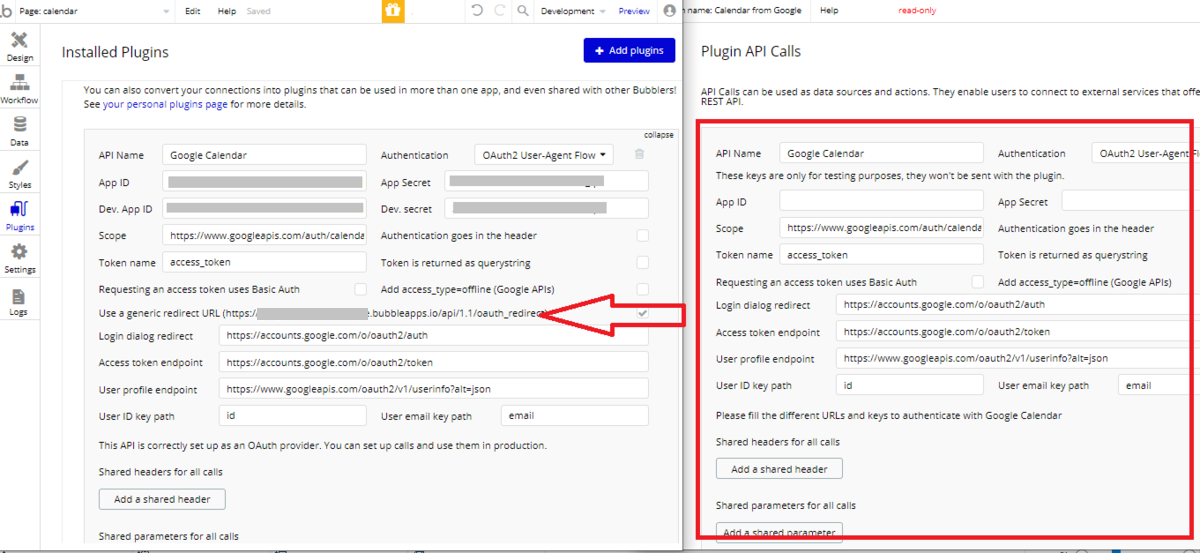
Task: Click the Saved status text
Action: (x=258, y=11)
